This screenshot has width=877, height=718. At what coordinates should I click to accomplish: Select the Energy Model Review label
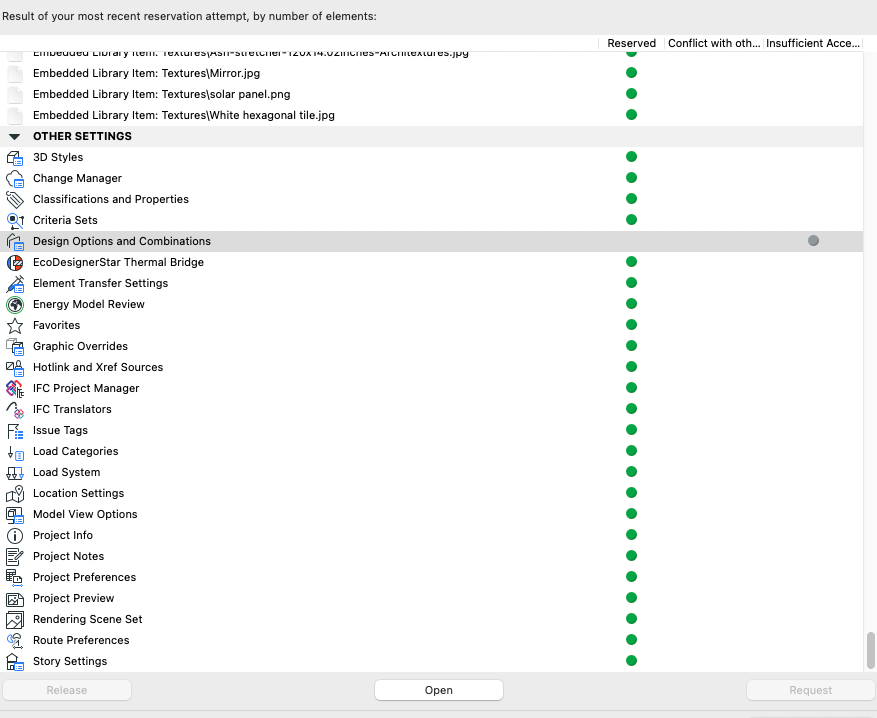89,304
